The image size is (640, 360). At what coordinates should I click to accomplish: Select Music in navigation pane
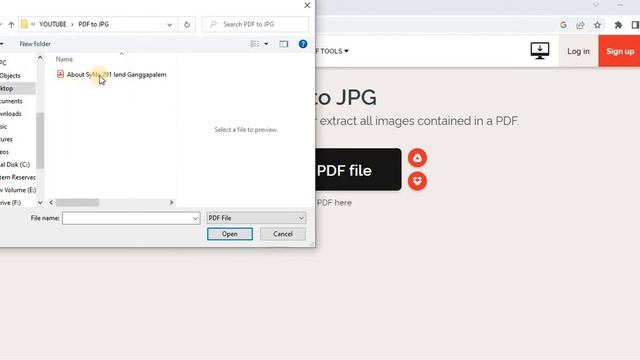coord(4,127)
